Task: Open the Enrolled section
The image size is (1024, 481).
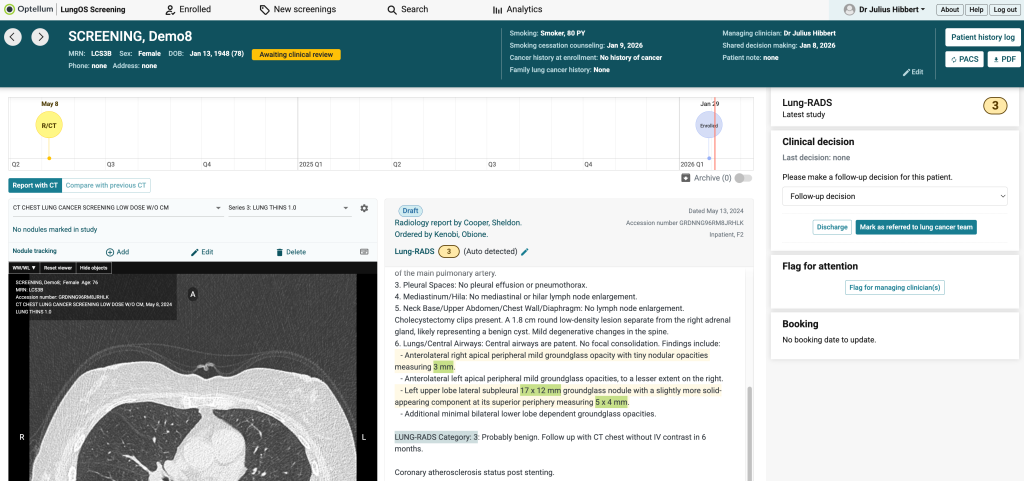Action: [x=187, y=9]
